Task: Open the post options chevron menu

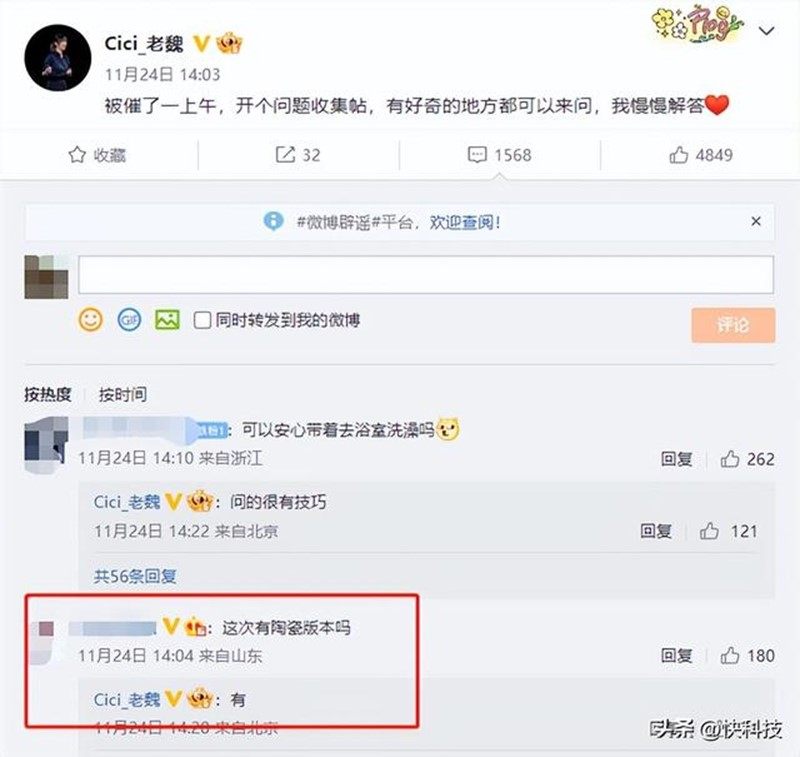Action: click(766, 31)
